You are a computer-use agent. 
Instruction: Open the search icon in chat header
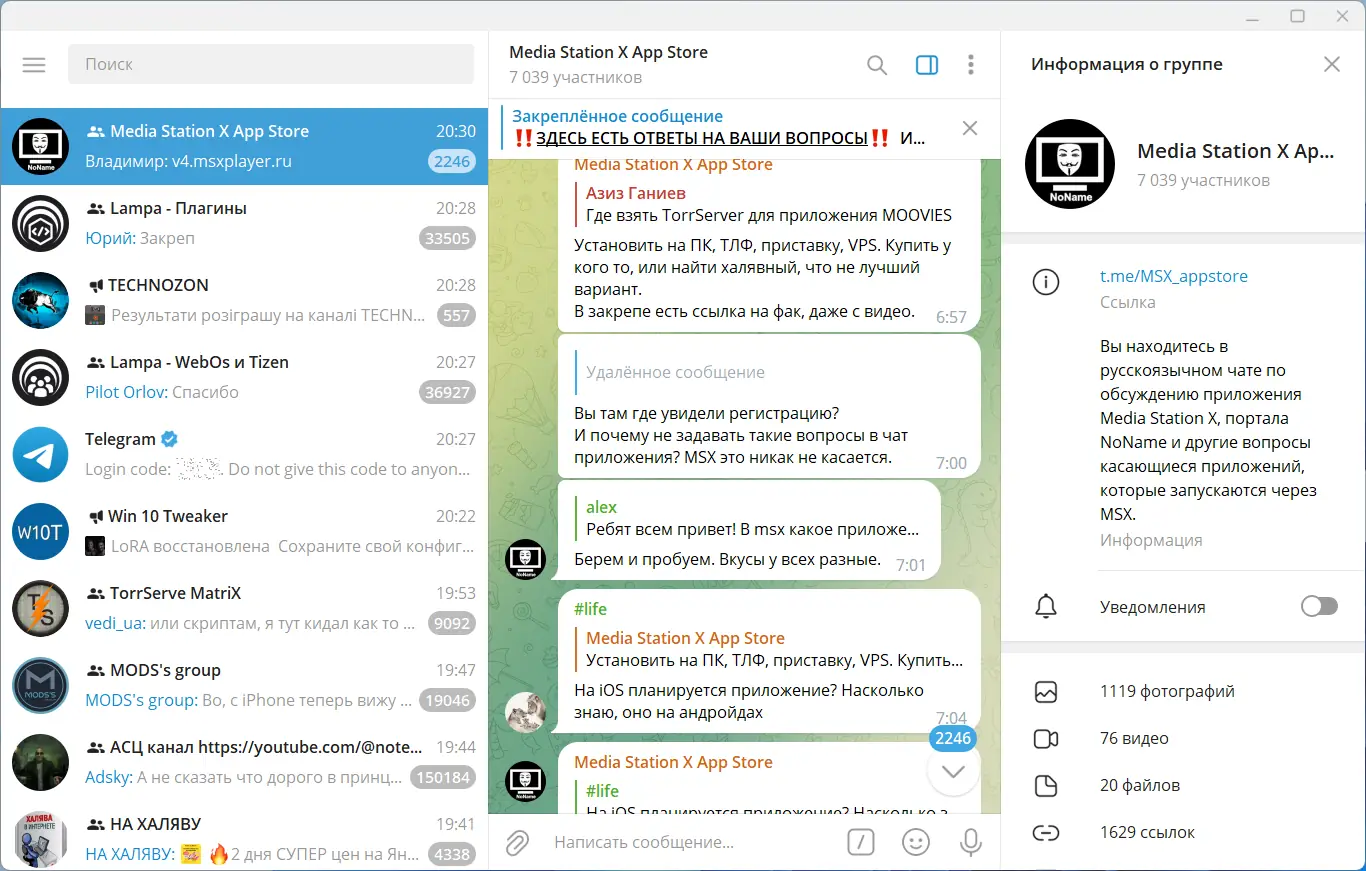876,64
